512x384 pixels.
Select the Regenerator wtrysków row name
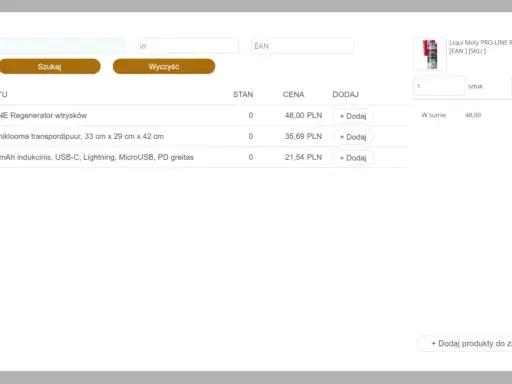tap(43, 115)
